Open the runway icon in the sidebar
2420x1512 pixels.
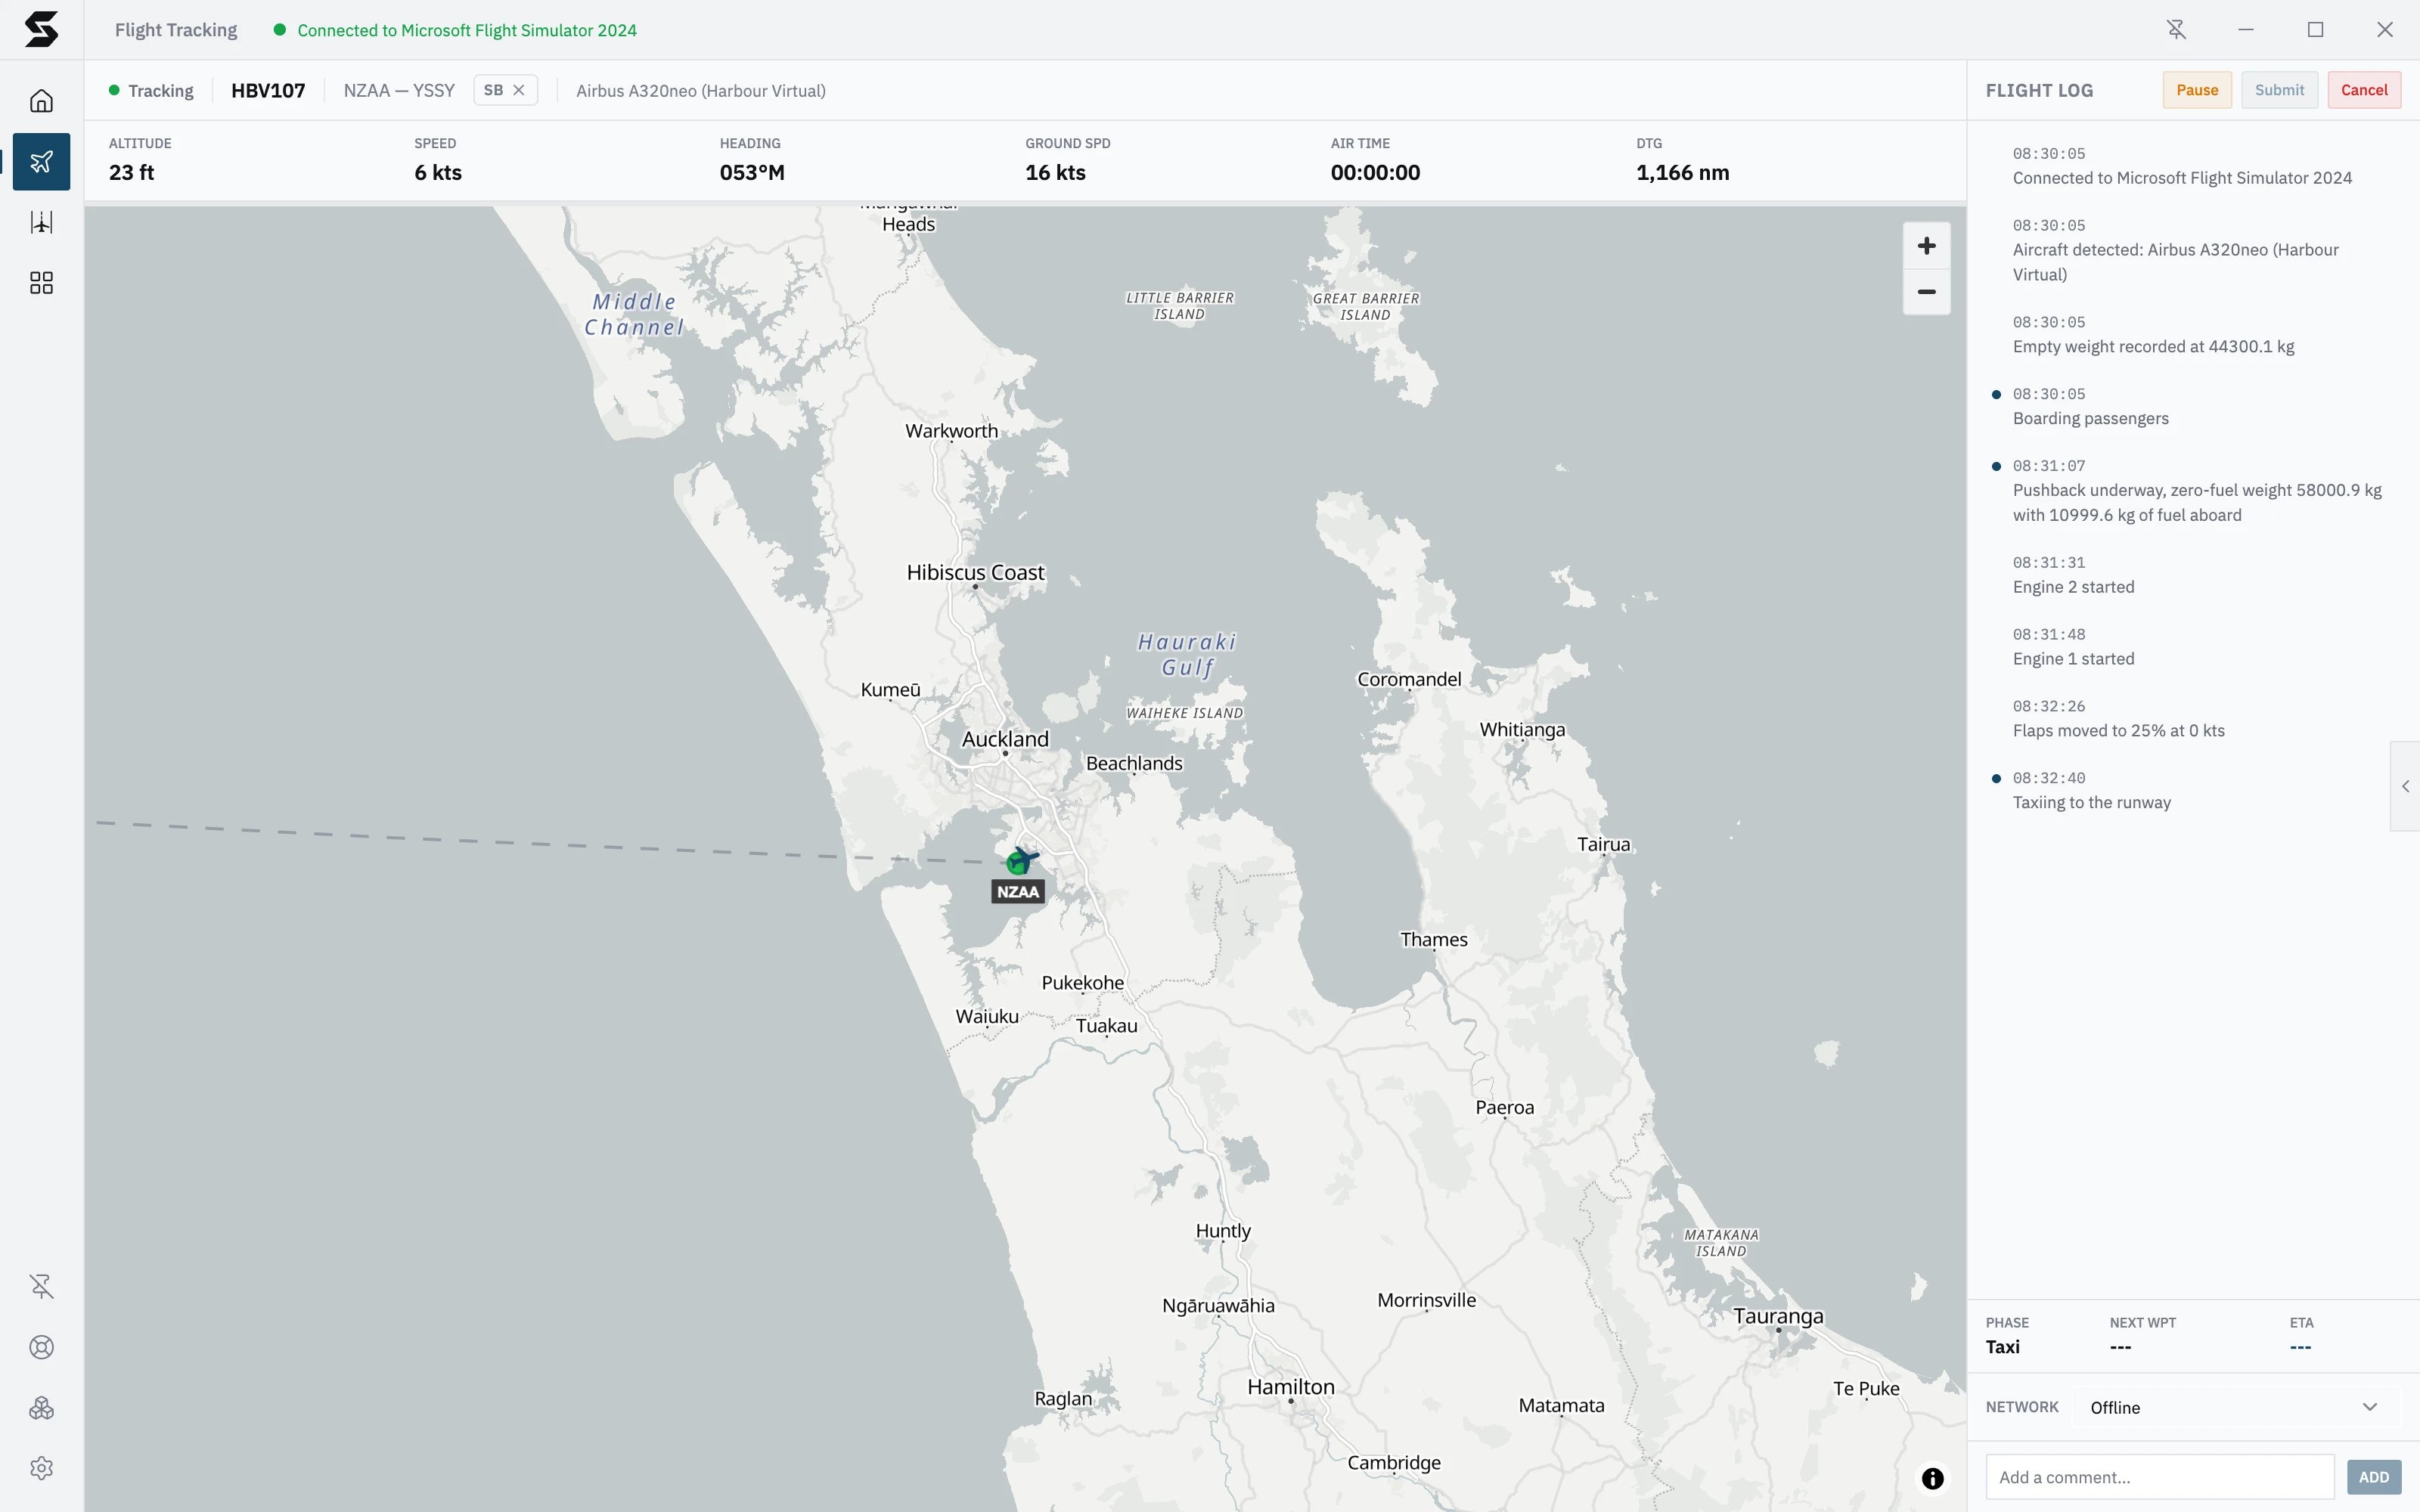41,222
